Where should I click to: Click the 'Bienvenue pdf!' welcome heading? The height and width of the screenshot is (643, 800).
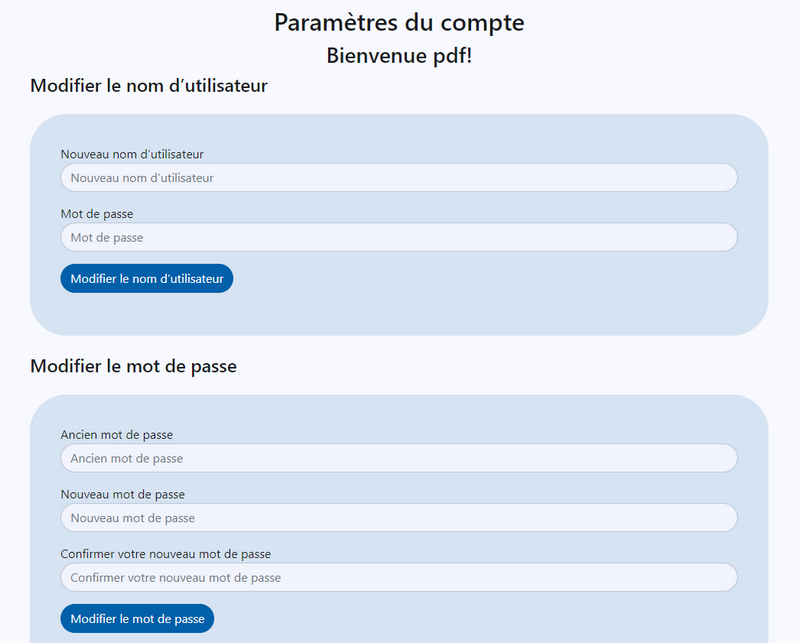pyautogui.click(x=399, y=56)
